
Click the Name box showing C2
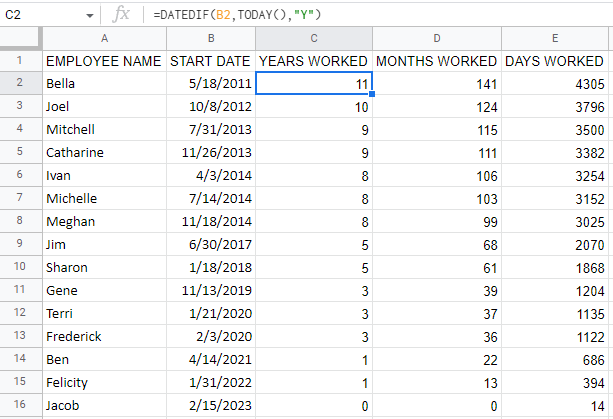tap(40, 15)
